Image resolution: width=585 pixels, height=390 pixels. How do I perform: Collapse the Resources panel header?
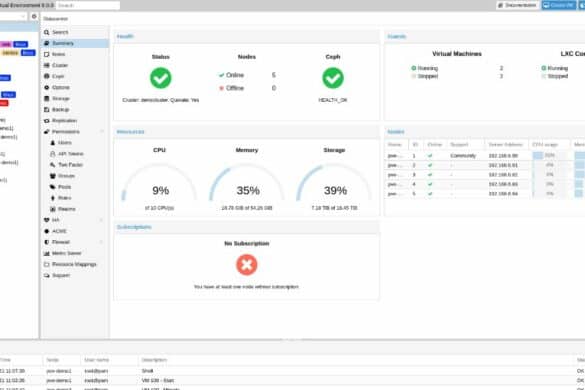click(247, 132)
